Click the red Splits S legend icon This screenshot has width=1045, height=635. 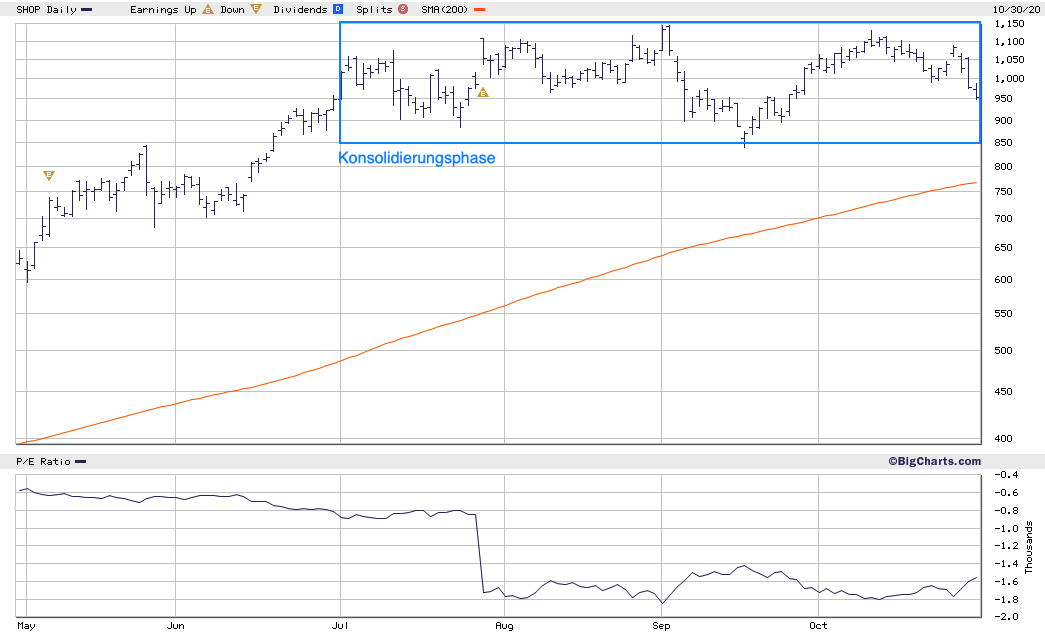[403, 9]
